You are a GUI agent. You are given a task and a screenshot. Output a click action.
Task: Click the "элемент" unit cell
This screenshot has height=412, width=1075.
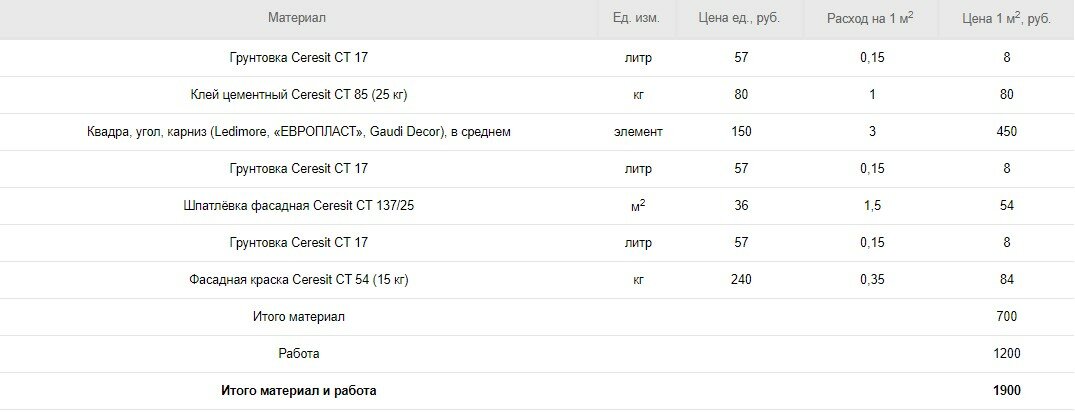point(637,132)
